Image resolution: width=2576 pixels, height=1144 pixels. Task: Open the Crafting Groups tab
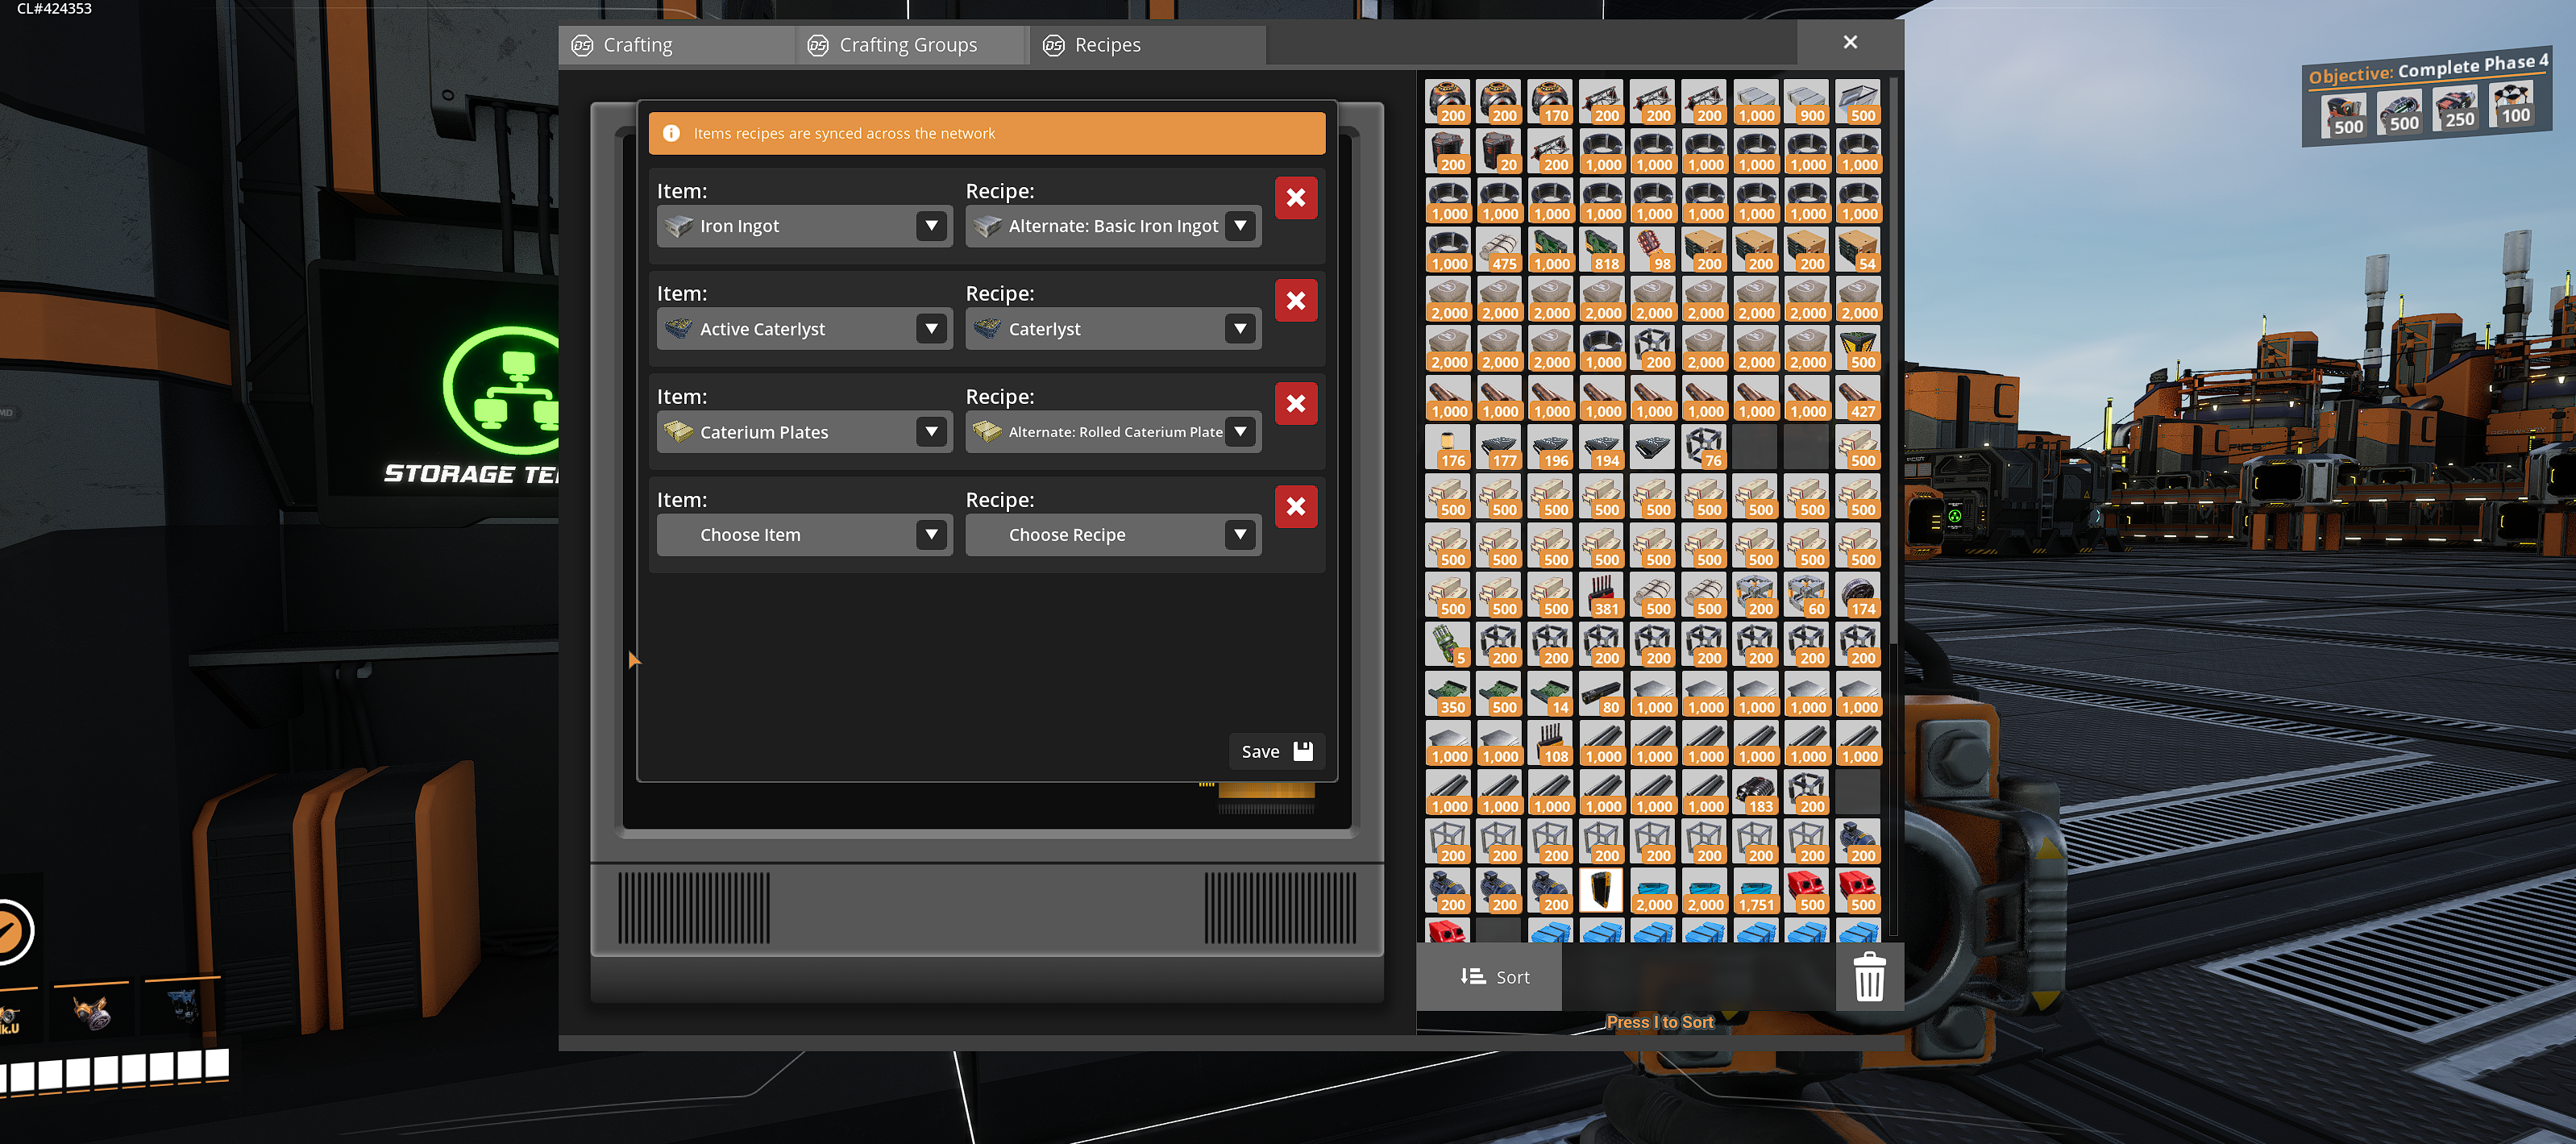(912, 45)
